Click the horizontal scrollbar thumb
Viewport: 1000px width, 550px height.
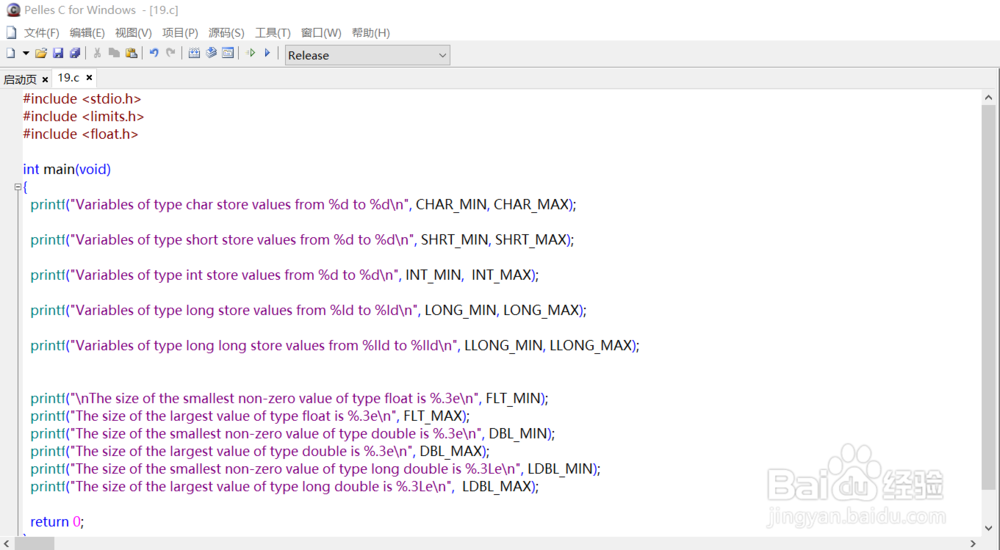(34, 544)
